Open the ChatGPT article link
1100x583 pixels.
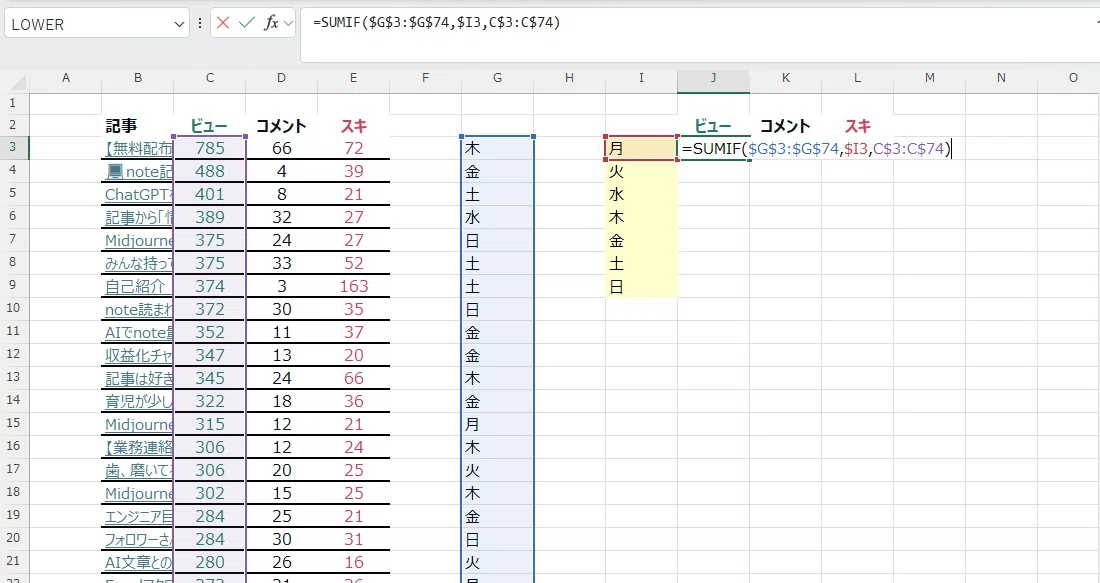click(x=138, y=194)
